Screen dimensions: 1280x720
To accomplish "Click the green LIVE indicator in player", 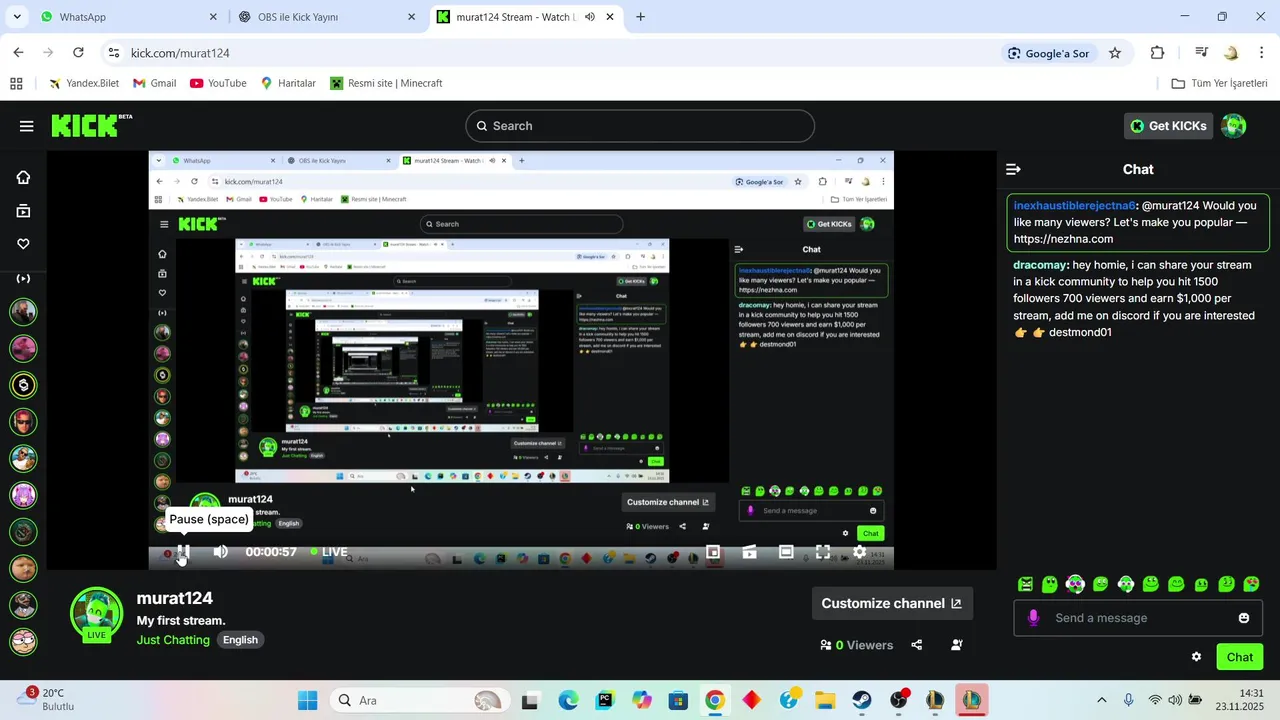I will pyautogui.click(x=329, y=552).
